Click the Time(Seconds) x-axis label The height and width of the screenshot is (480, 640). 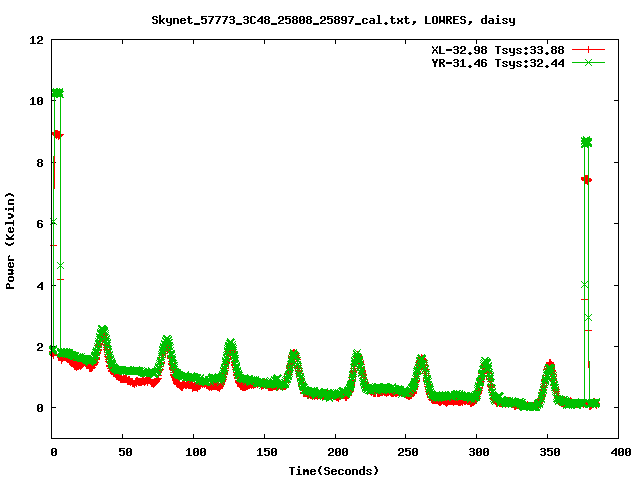[x=335, y=470]
